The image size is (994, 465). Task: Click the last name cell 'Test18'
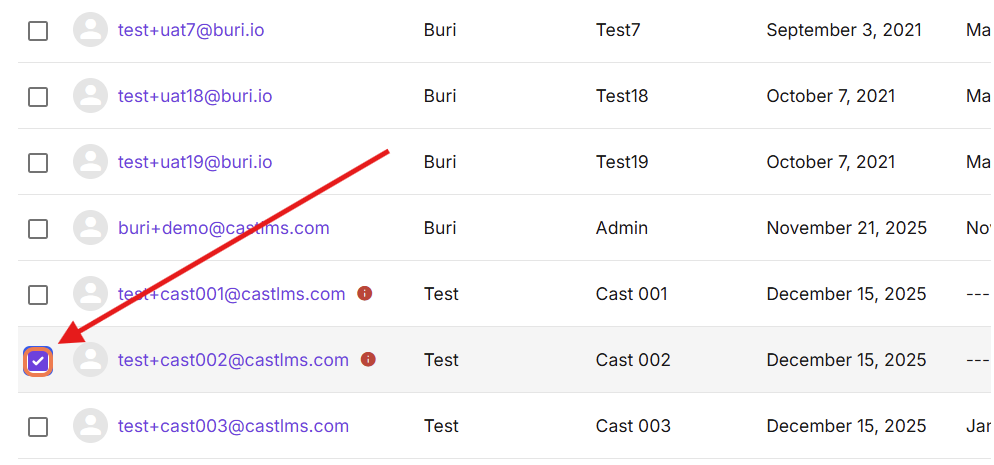coord(622,96)
